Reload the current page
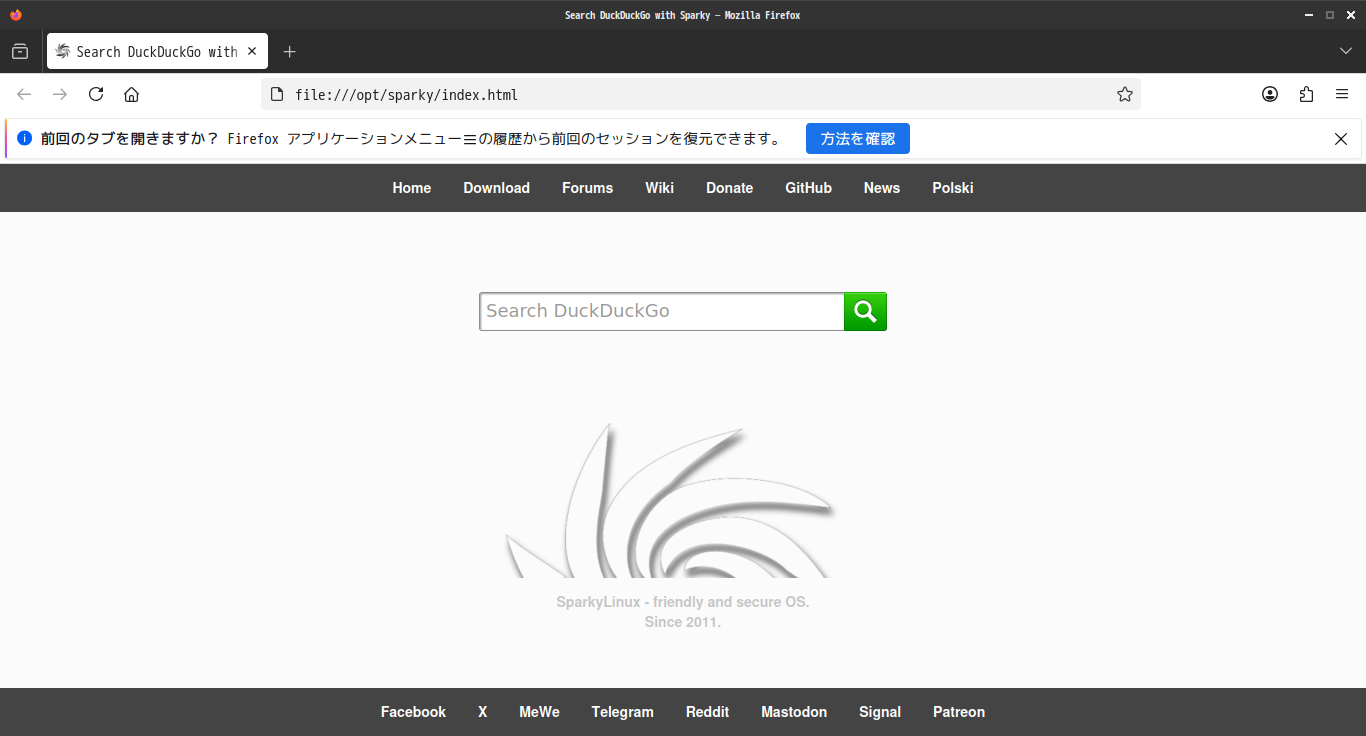The image size is (1366, 736). point(96,95)
